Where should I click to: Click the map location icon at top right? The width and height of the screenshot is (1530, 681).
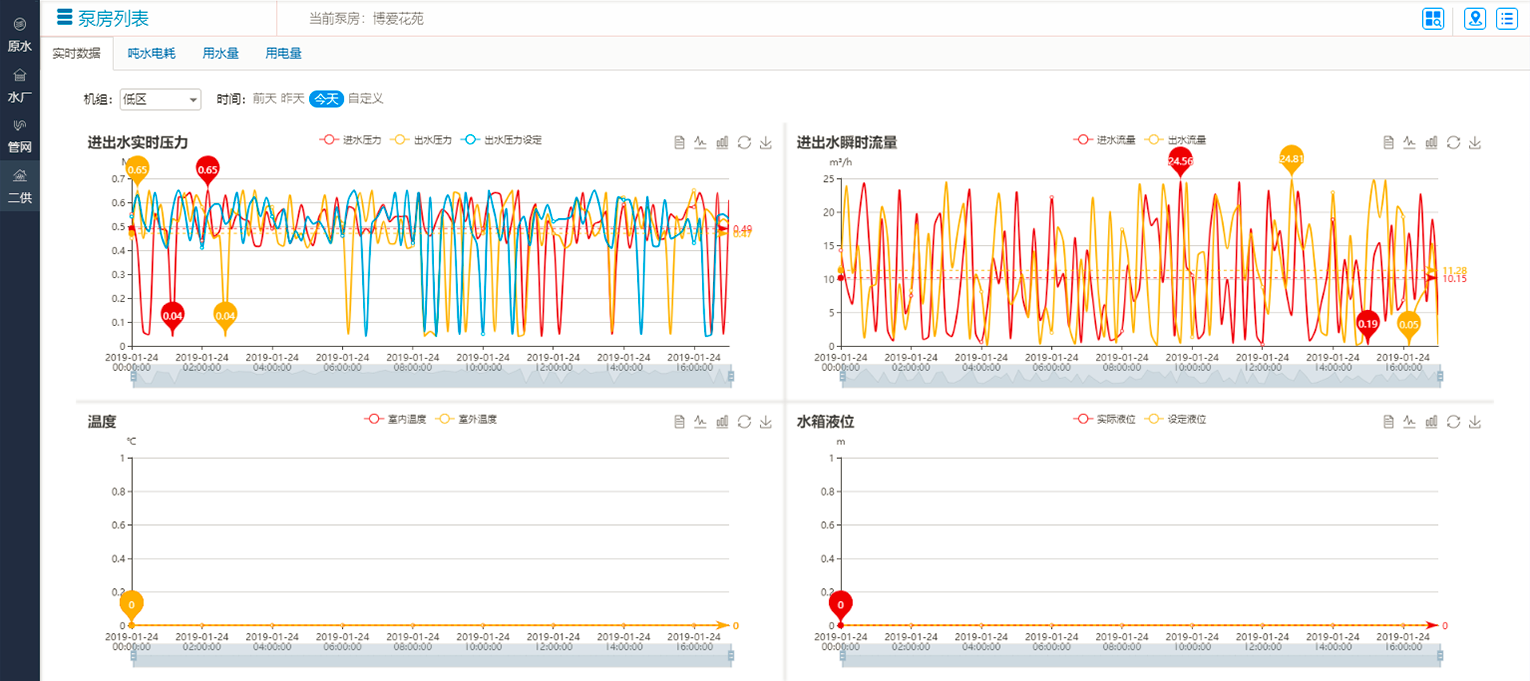tap(1474, 19)
